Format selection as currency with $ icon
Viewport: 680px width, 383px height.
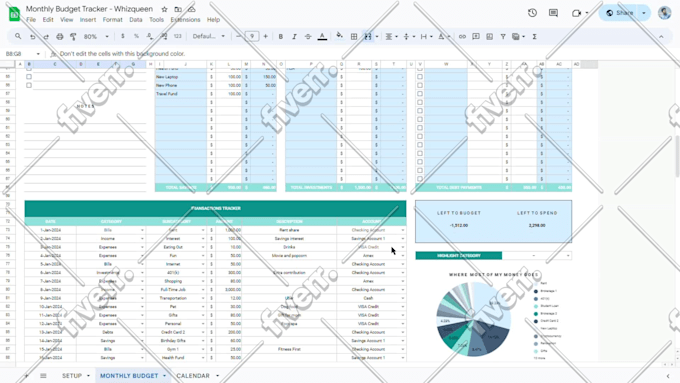click(123, 36)
